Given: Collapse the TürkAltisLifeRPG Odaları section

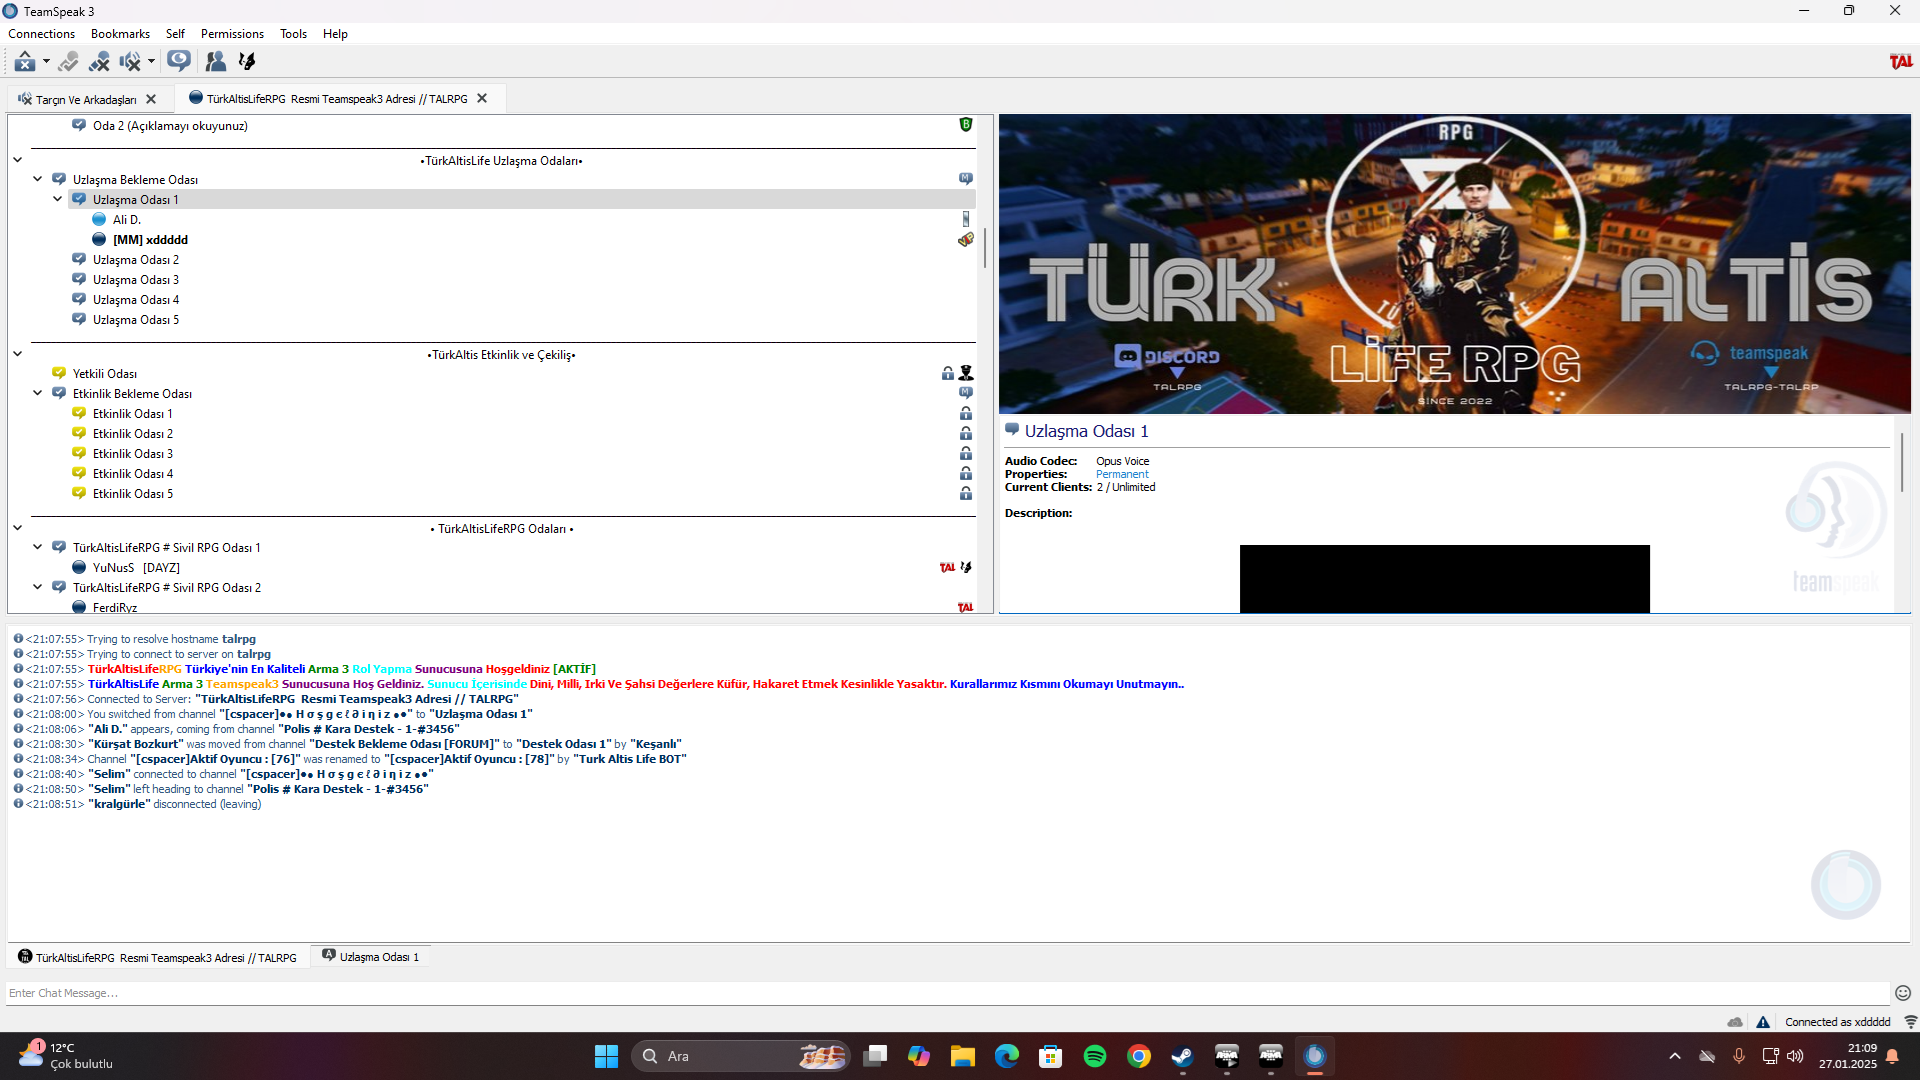Looking at the screenshot, I should coord(18,528).
